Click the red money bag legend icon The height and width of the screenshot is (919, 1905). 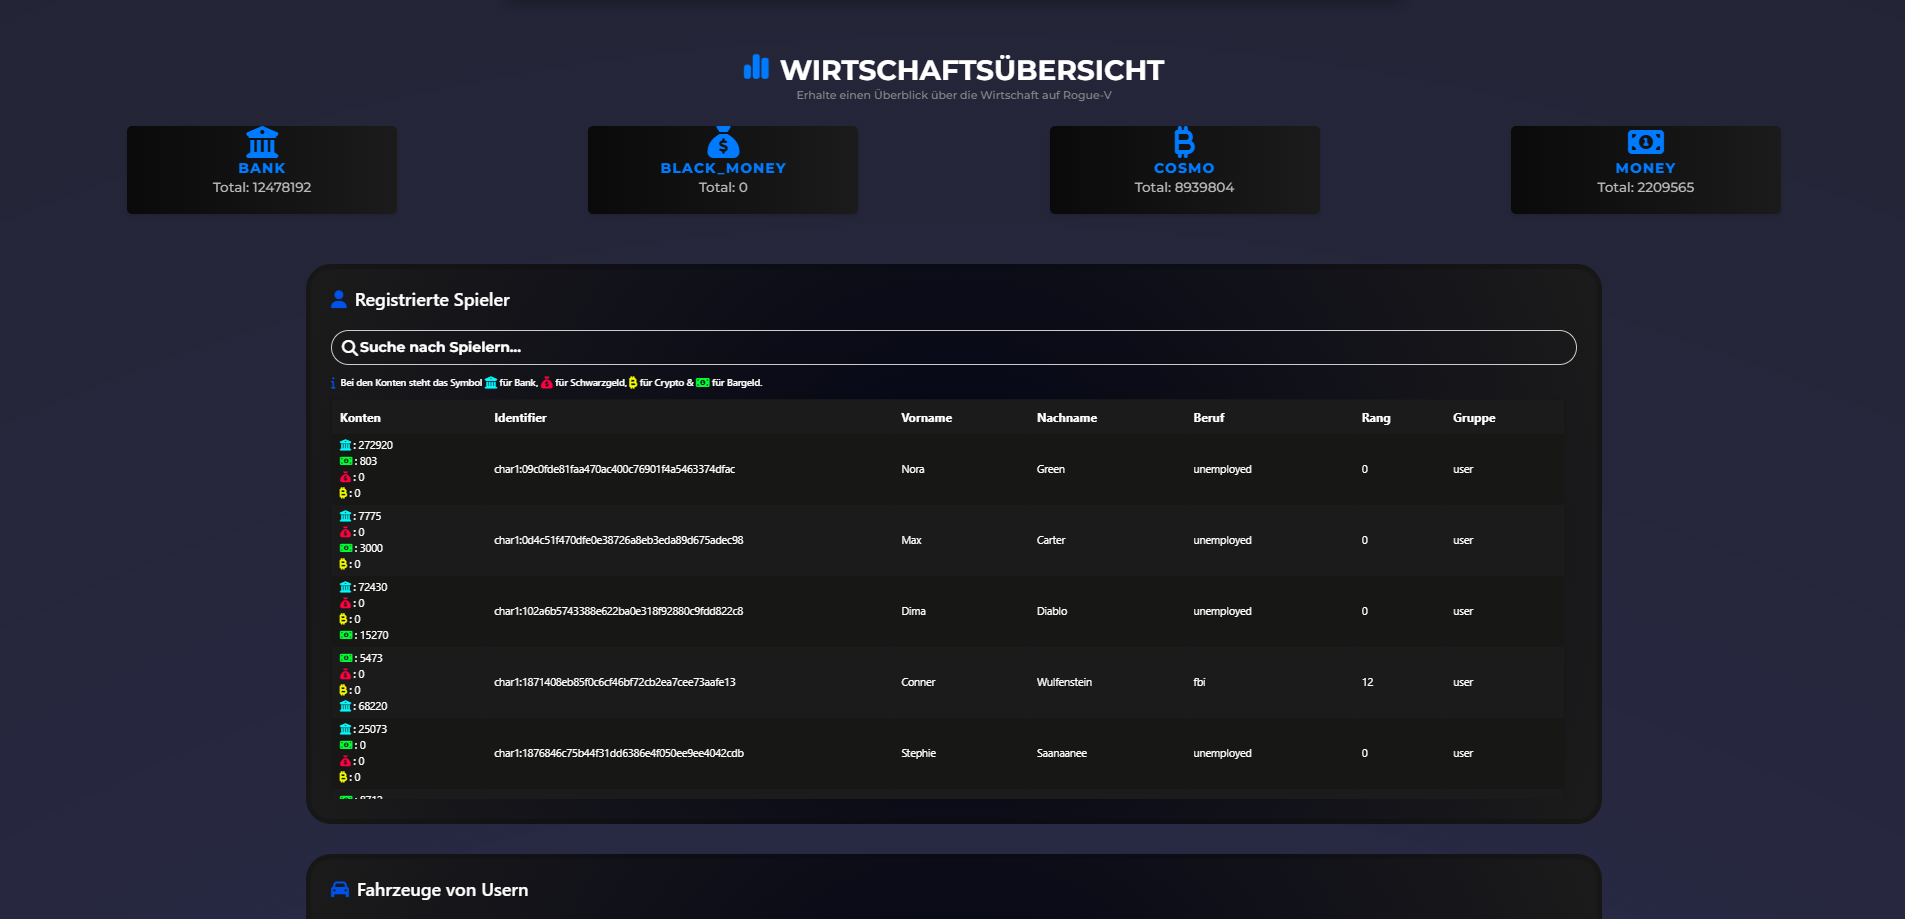tap(547, 383)
